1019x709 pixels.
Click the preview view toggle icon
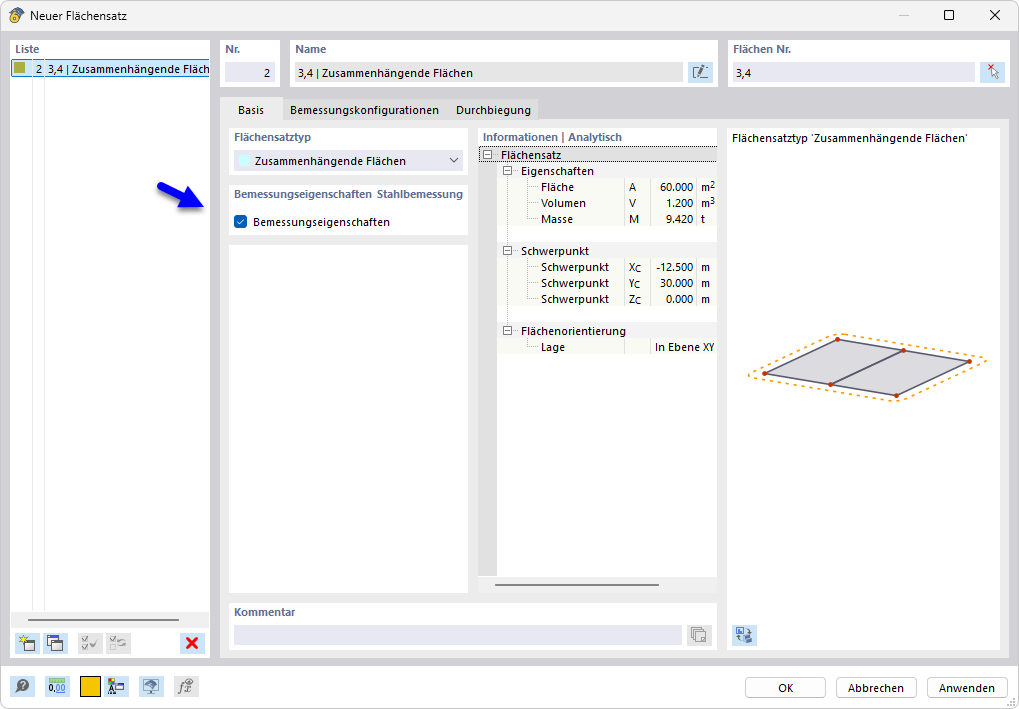[744, 635]
